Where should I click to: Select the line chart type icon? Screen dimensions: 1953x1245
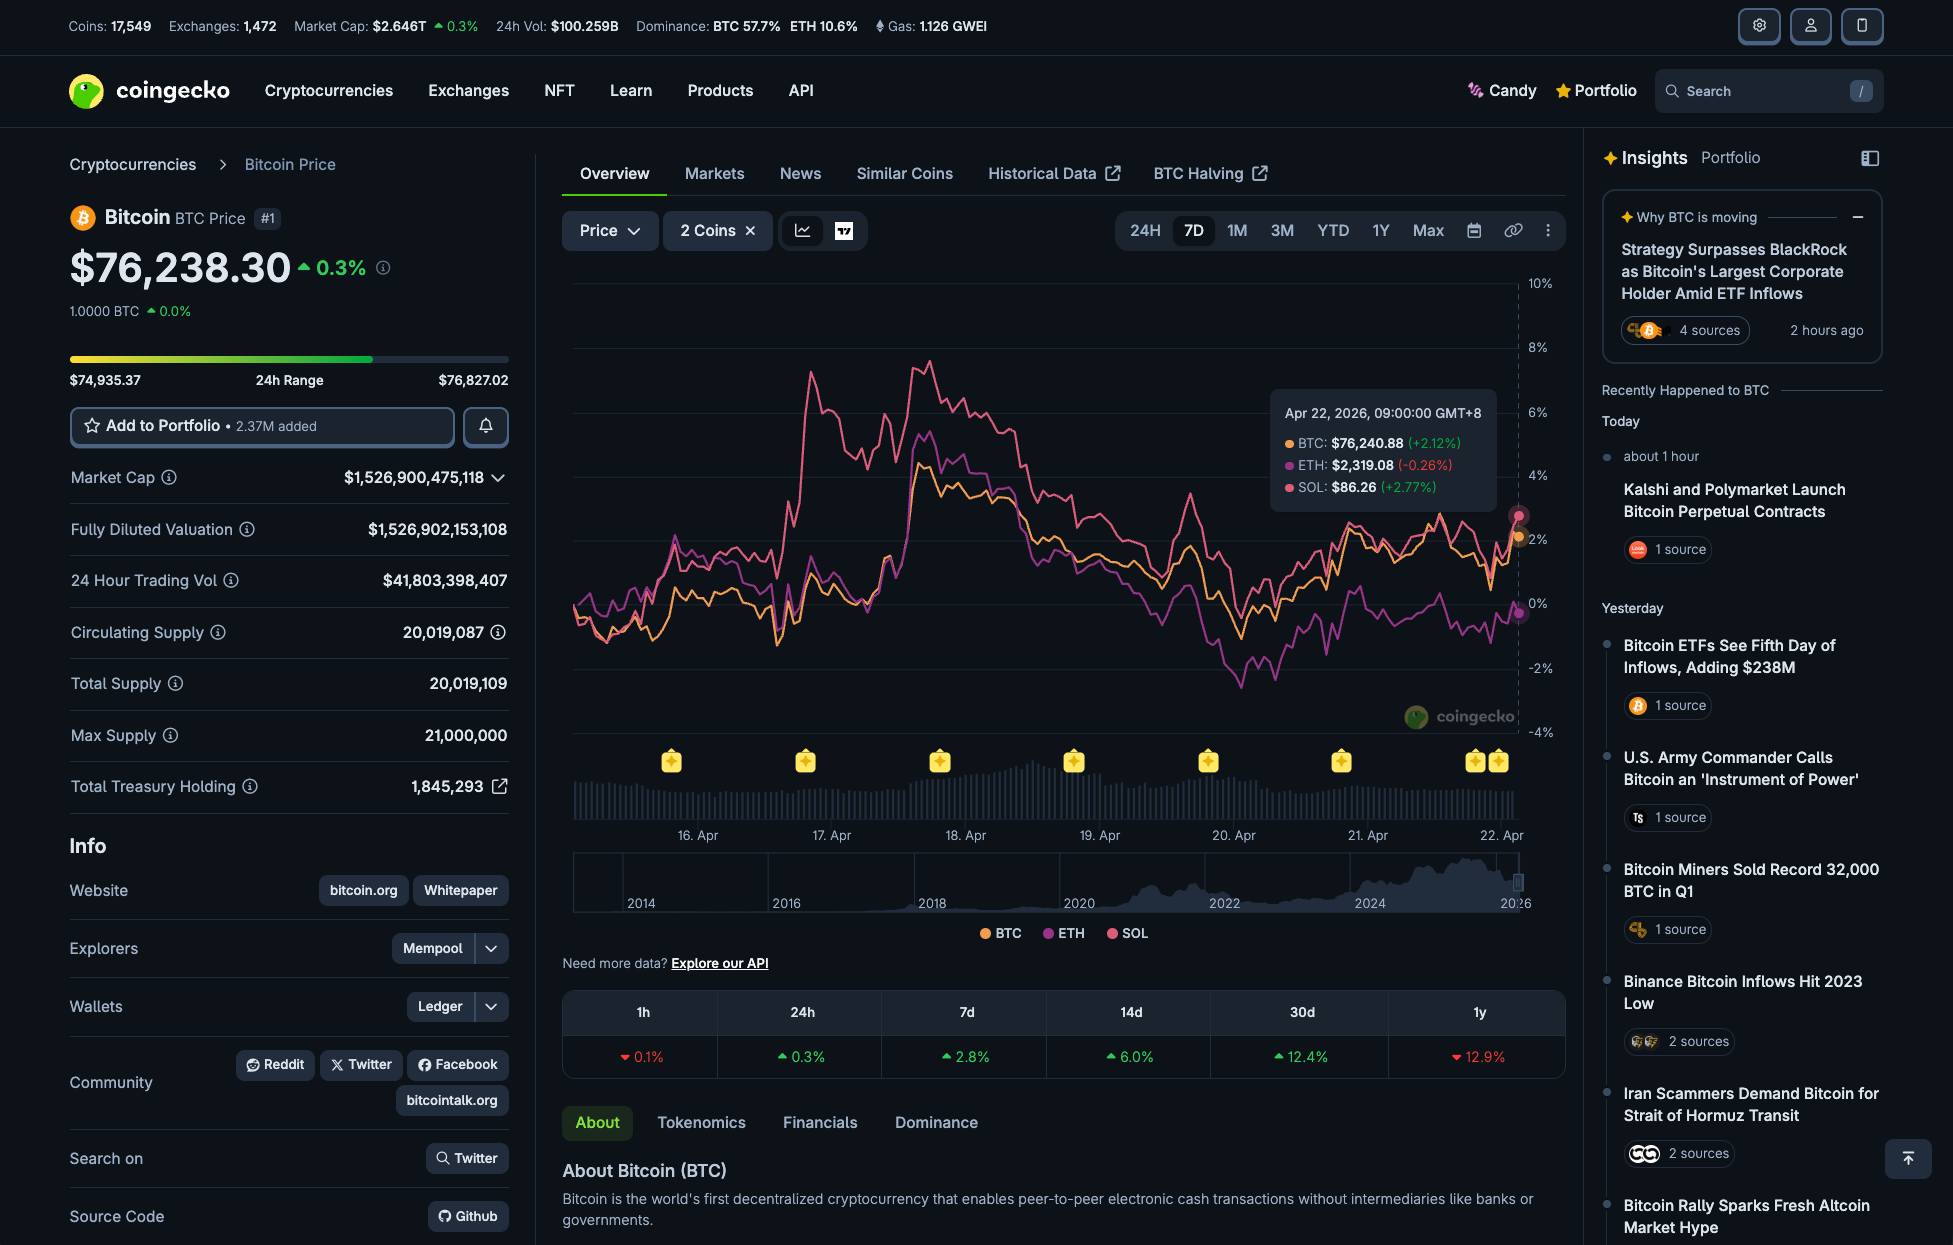coord(803,231)
